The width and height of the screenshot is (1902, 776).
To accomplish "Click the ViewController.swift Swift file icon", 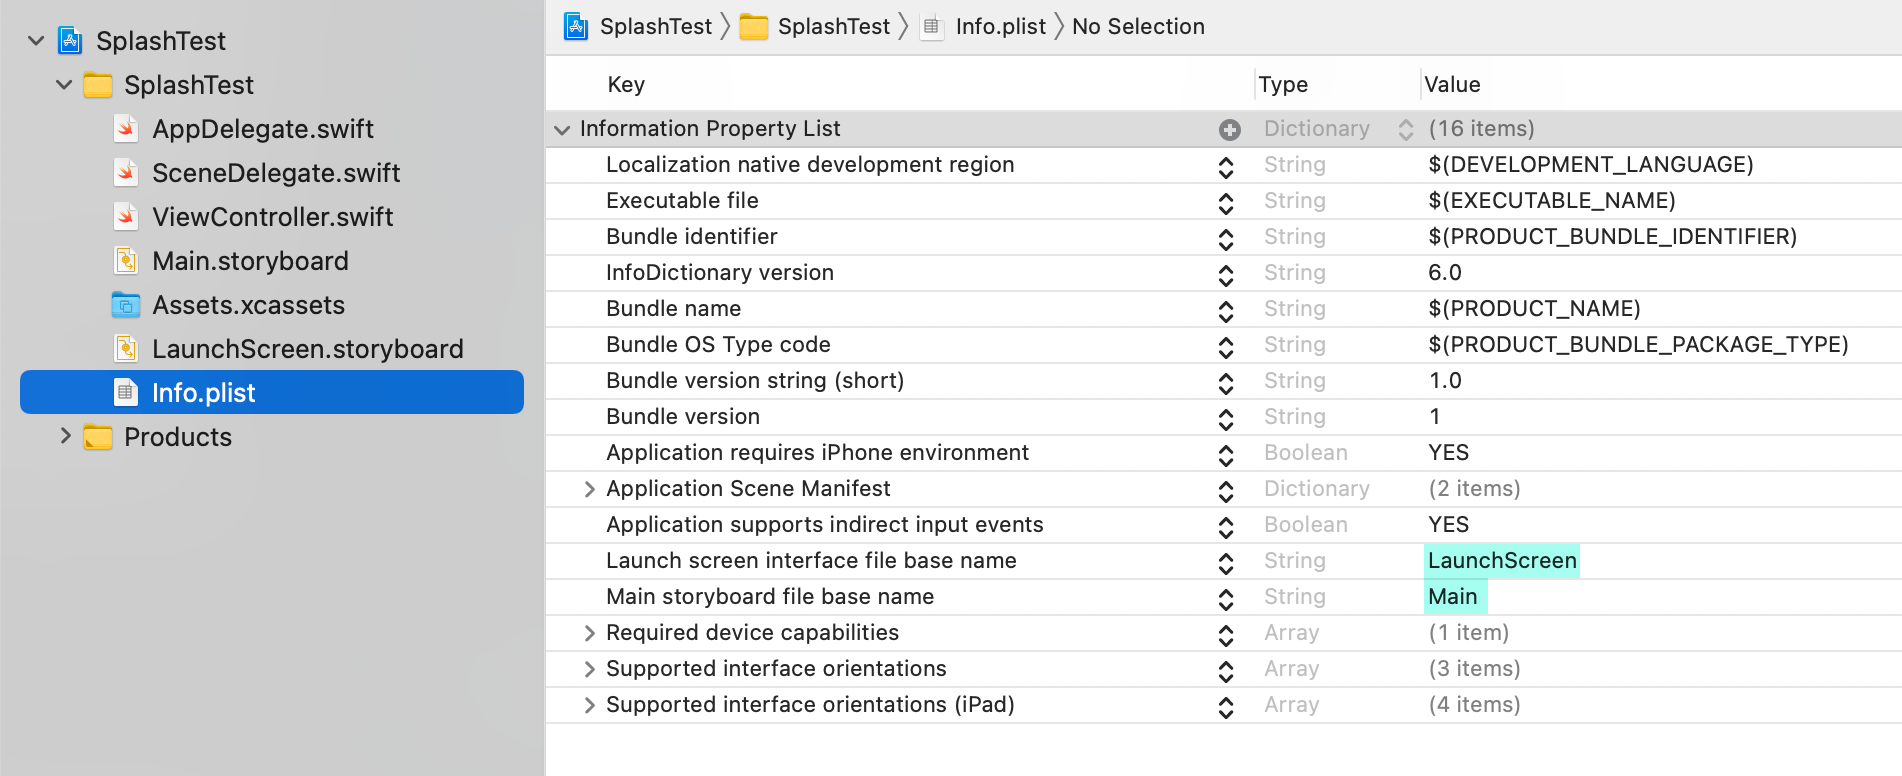I will click(126, 217).
